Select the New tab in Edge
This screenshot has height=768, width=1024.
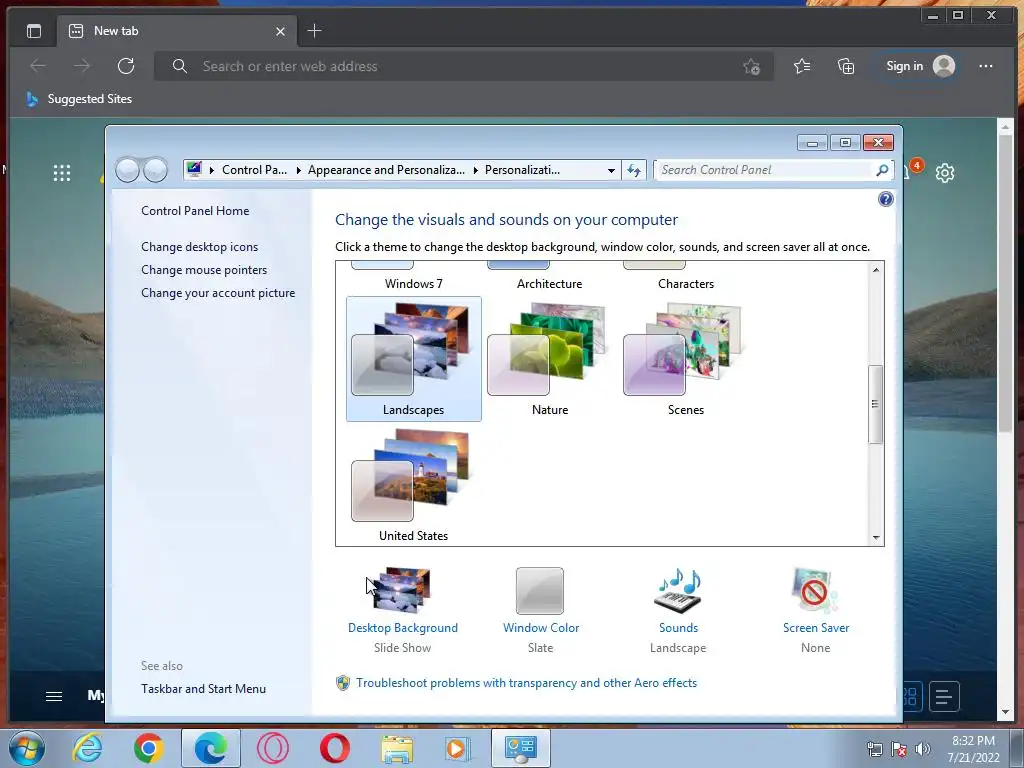coord(177,31)
